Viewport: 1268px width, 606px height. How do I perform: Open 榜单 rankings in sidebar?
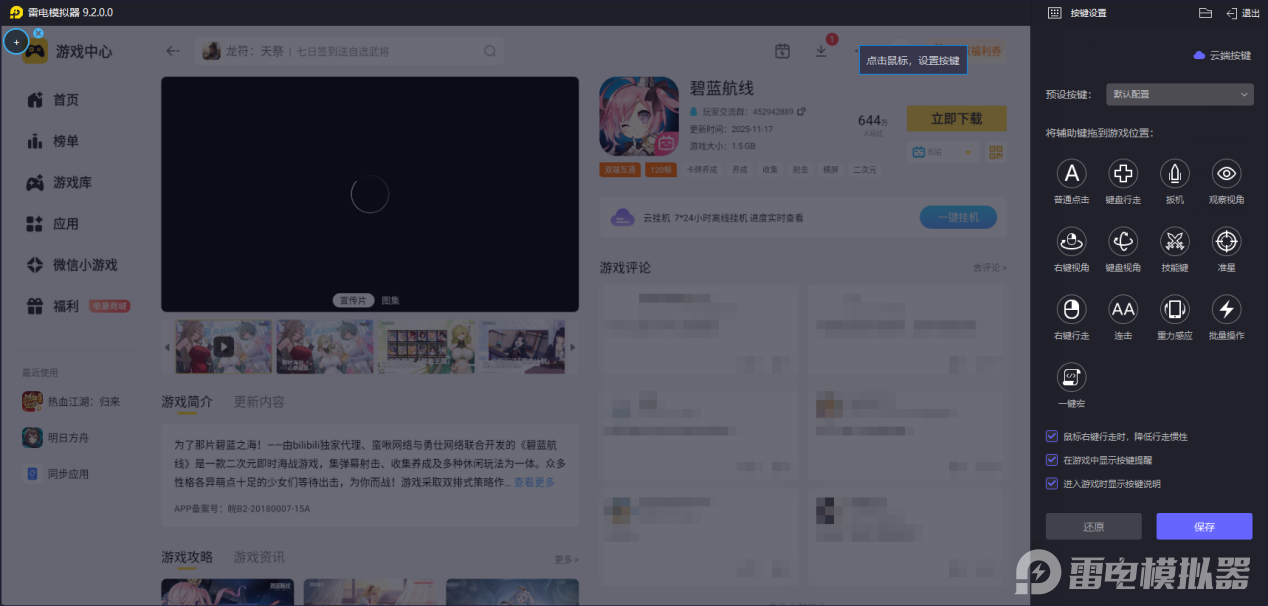pyautogui.click(x=52, y=141)
